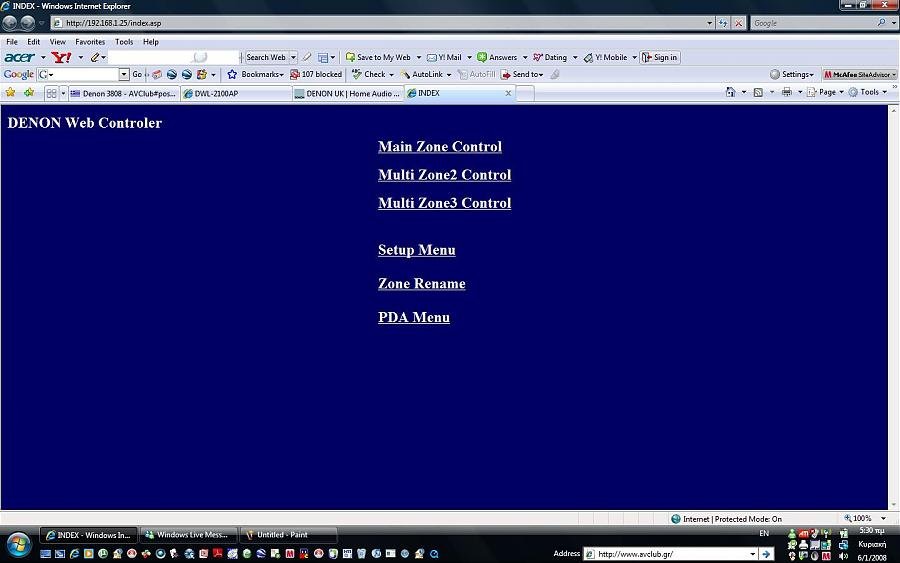Click the Add to Favorites icon
Image resolution: width=900 pixels, height=563 pixels.
coord(29,92)
